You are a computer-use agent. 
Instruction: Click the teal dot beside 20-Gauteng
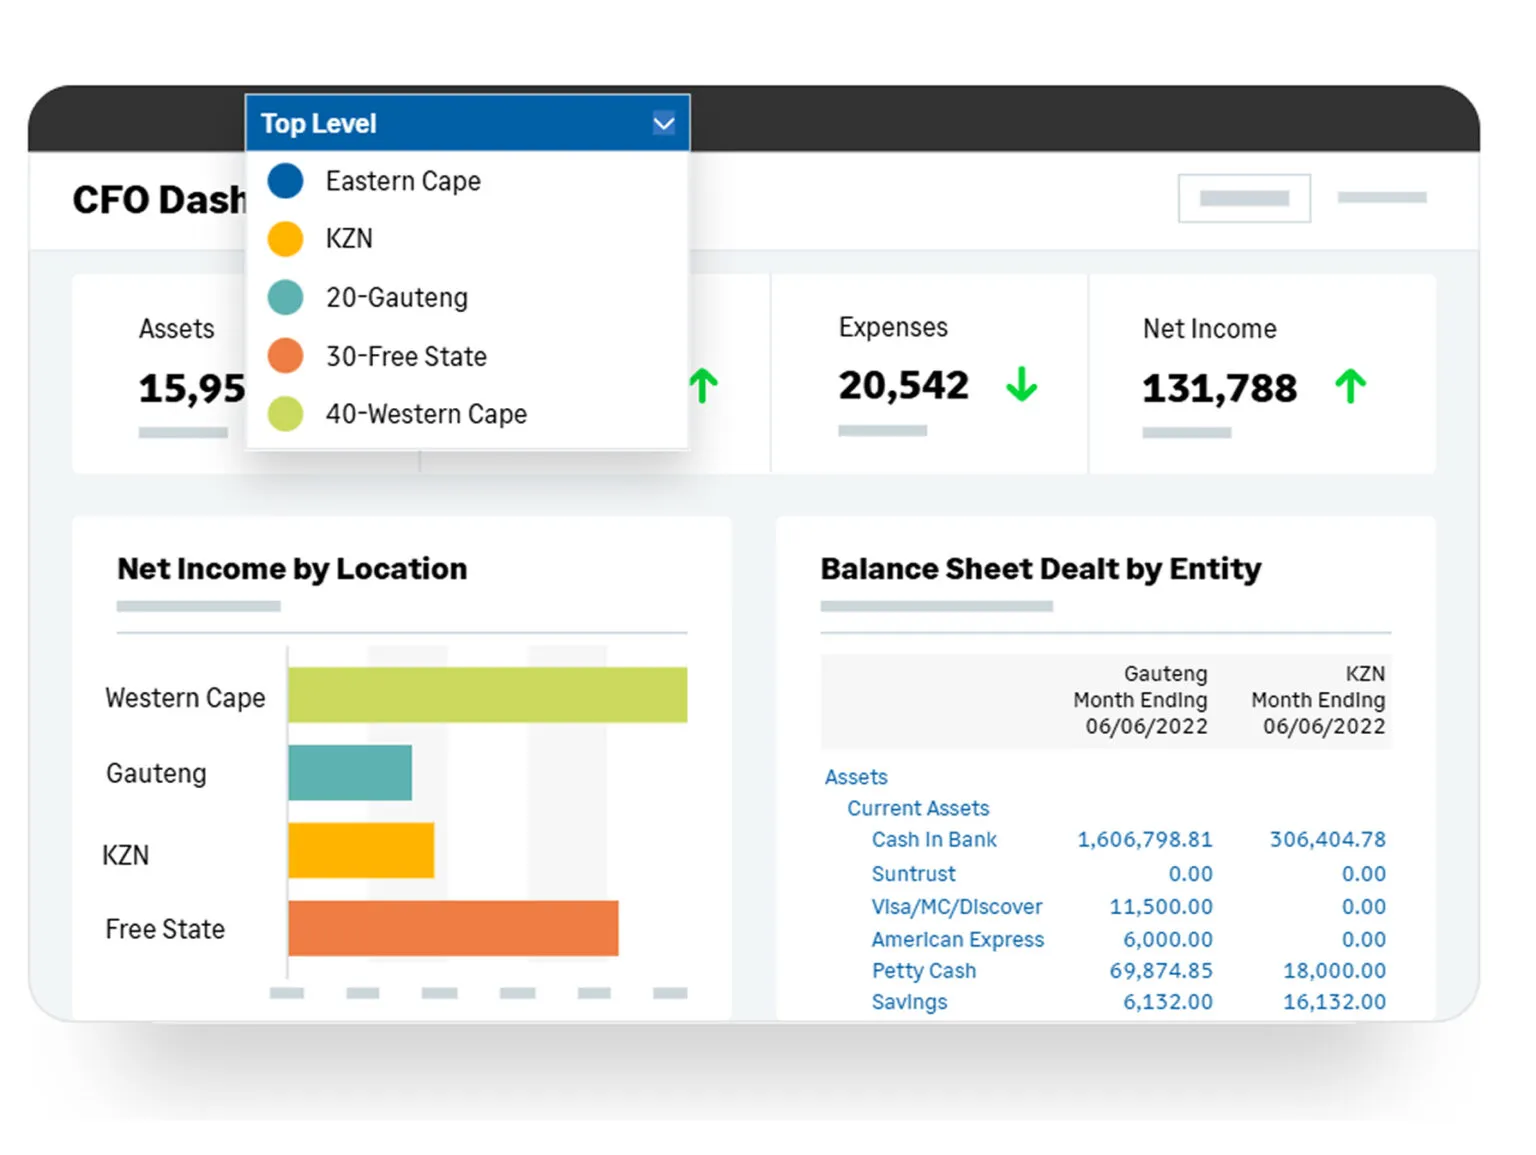[x=285, y=297]
